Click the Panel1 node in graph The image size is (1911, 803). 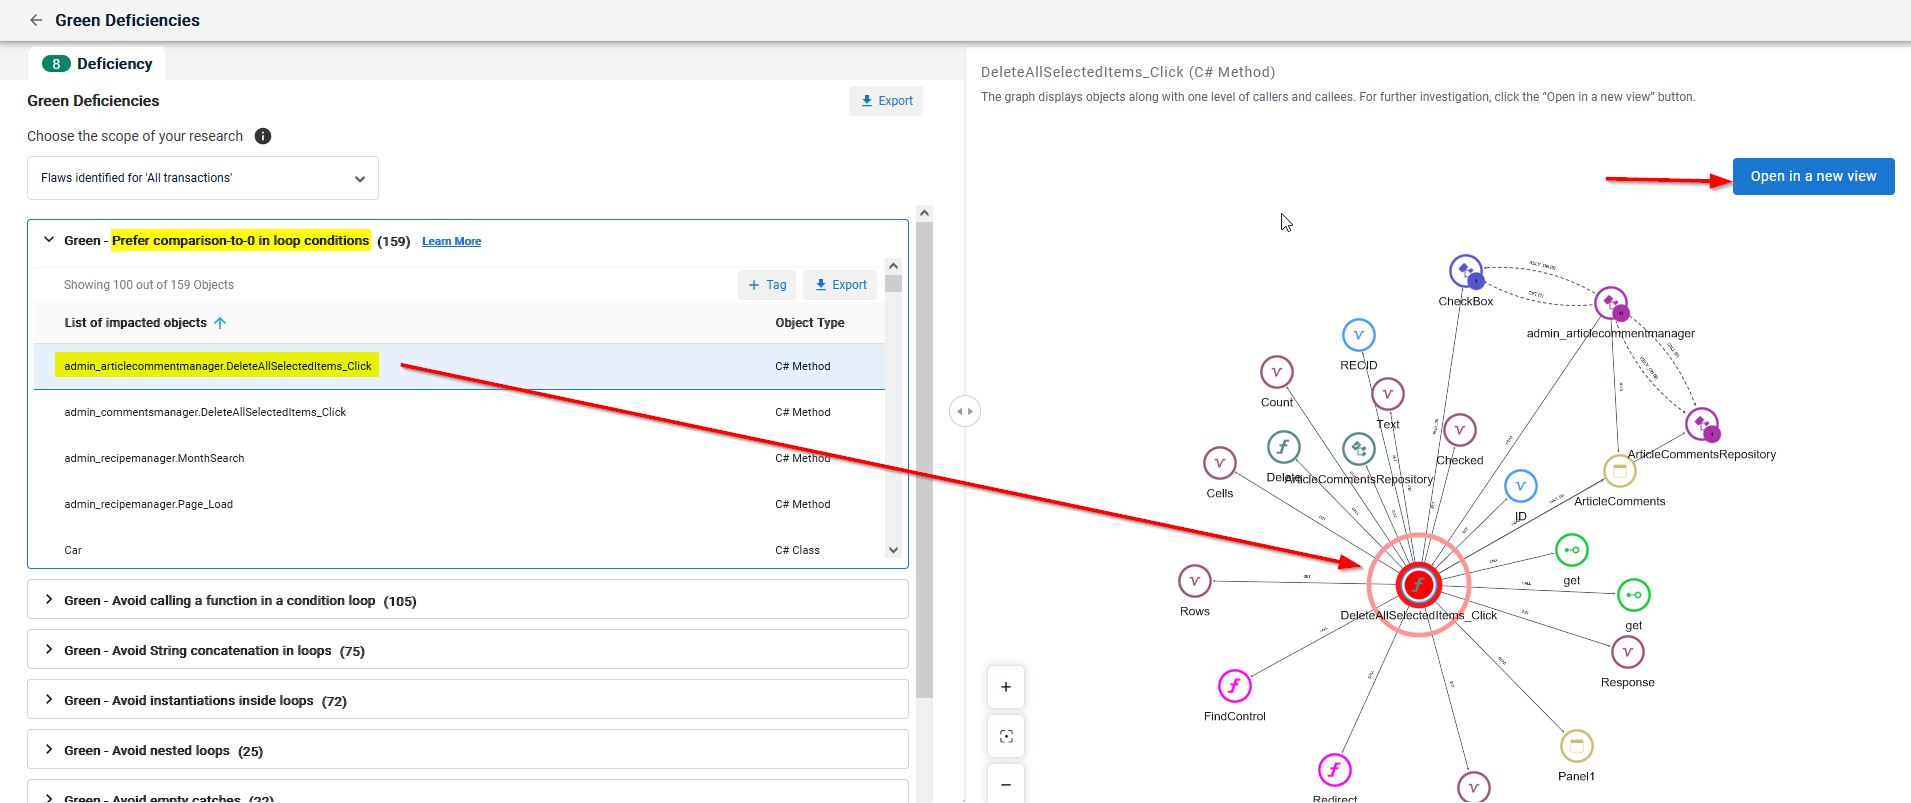click(x=1576, y=746)
